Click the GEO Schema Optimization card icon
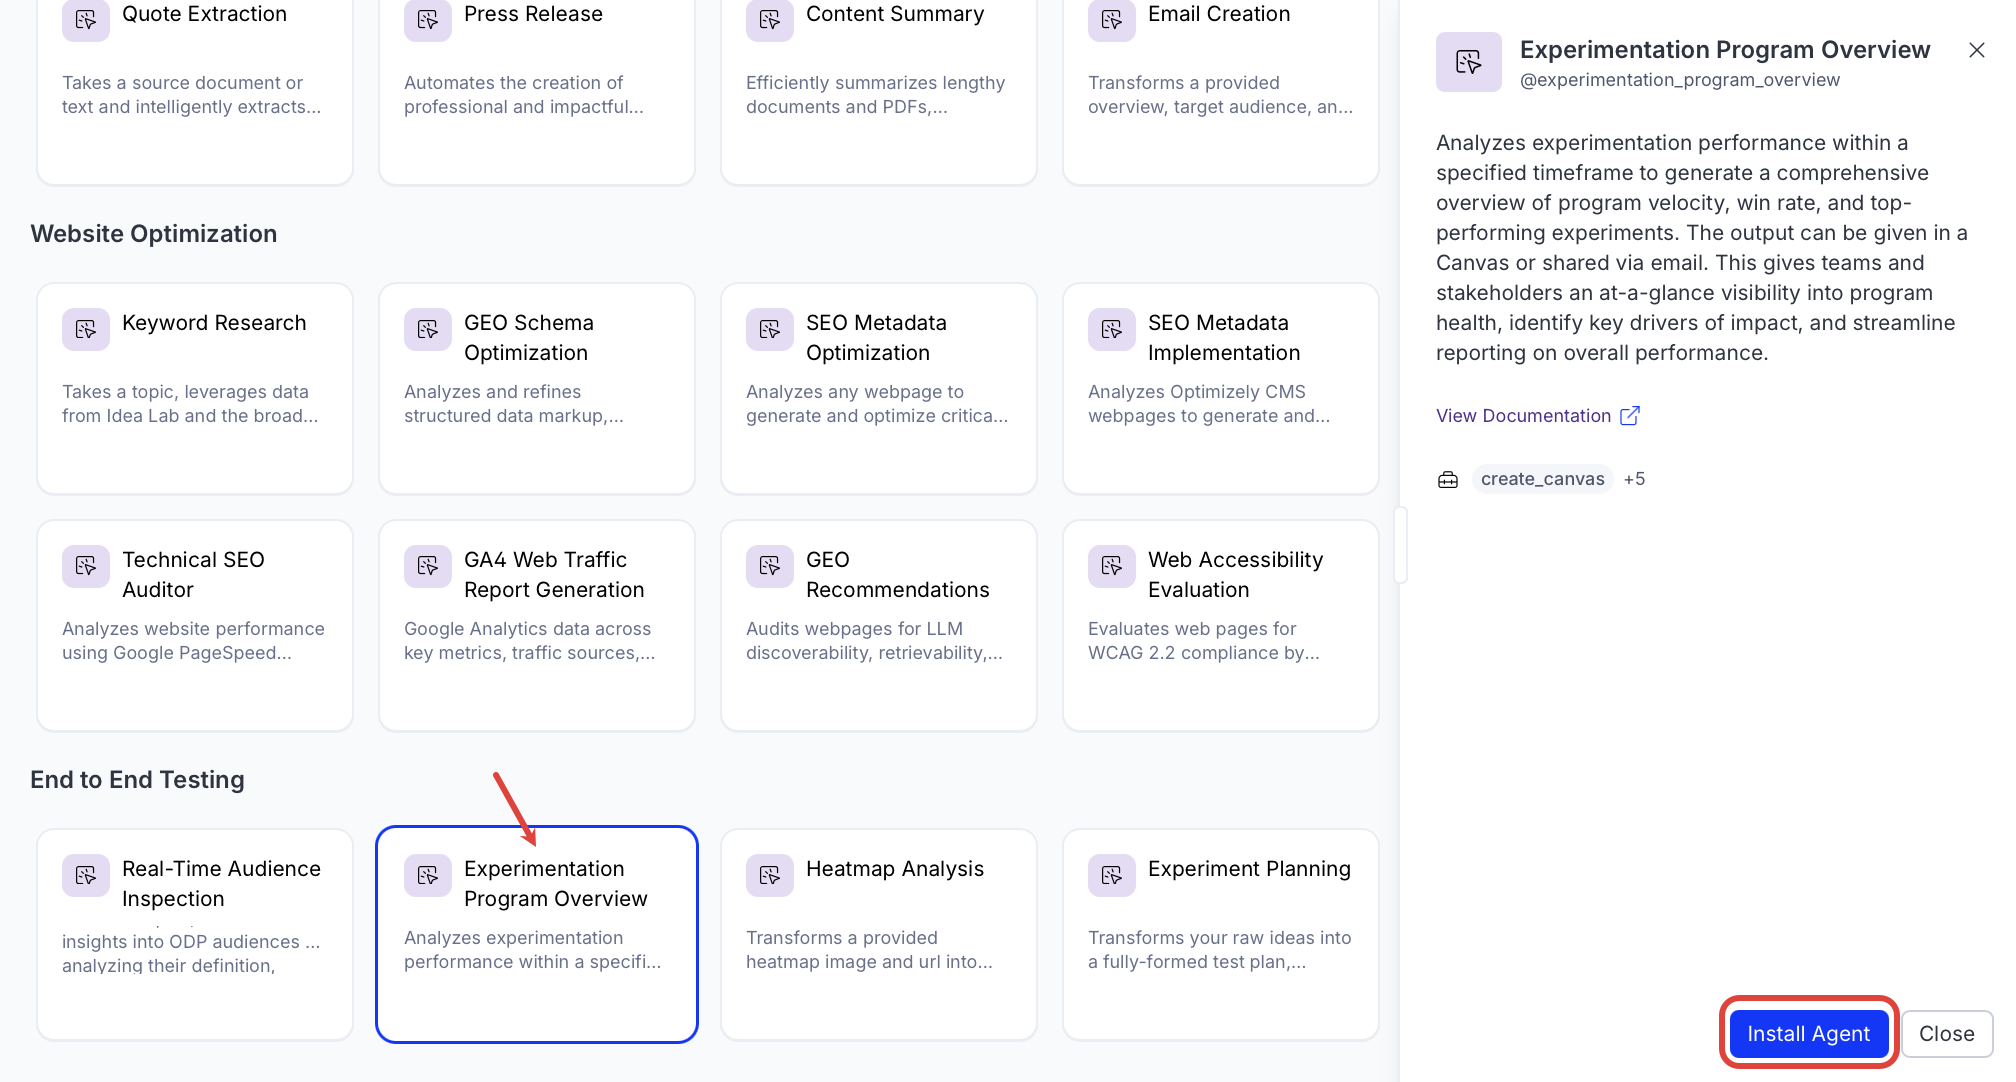The image size is (2016, 1082). coord(427,329)
